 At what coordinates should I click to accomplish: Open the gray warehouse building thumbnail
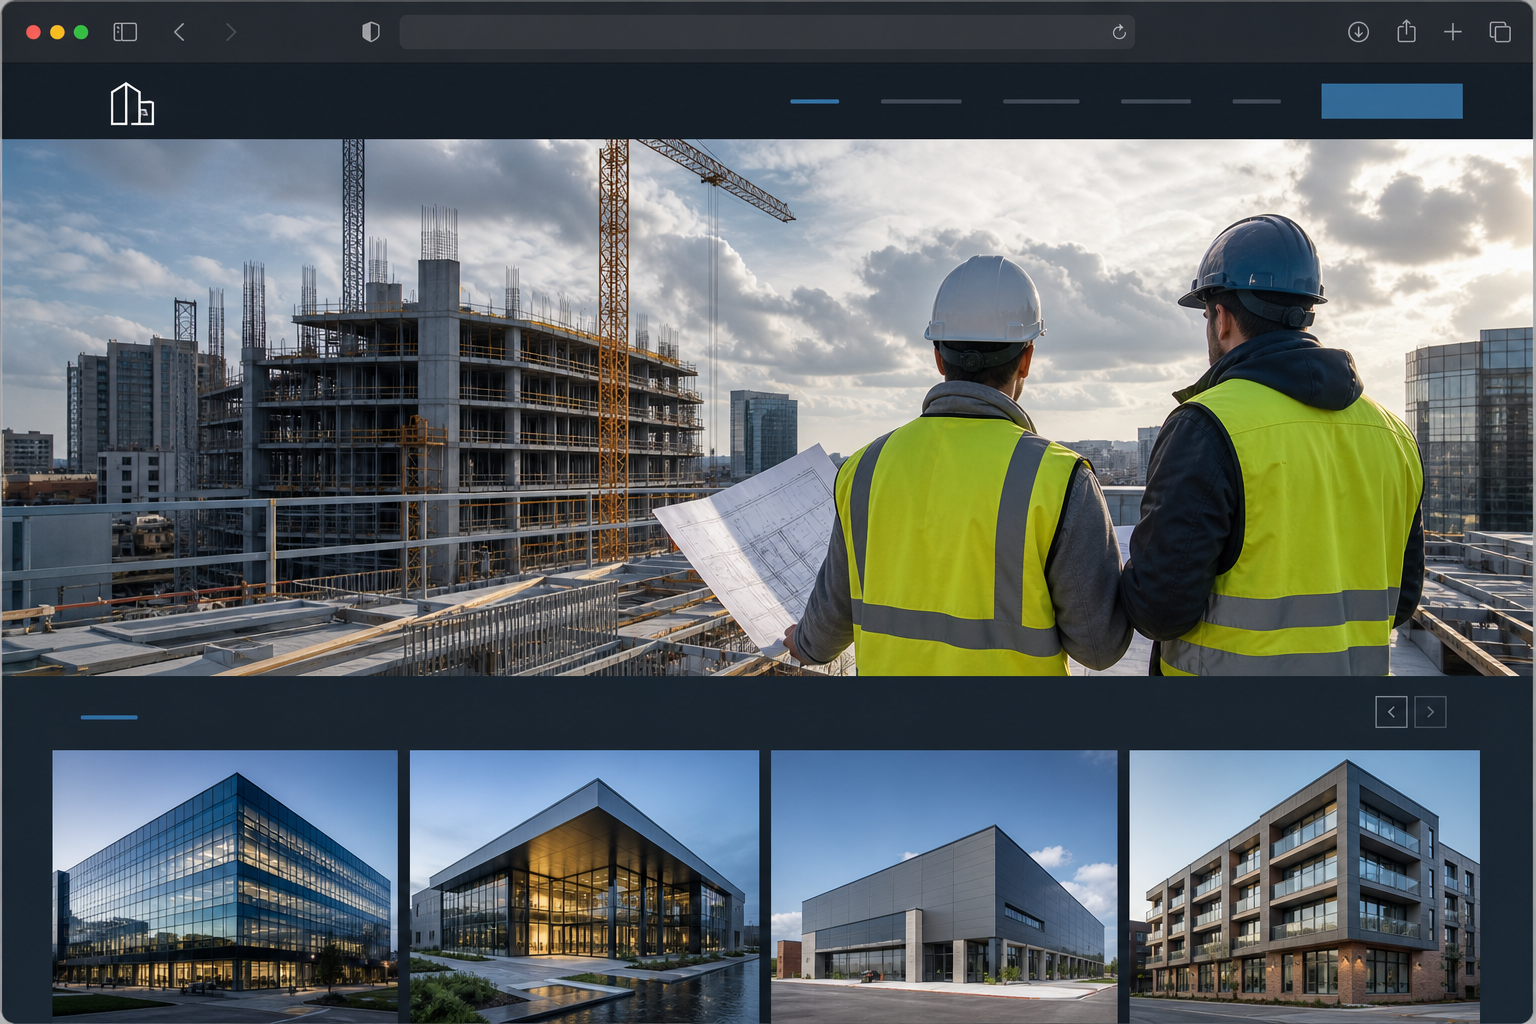pyautogui.click(x=944, y=886)
